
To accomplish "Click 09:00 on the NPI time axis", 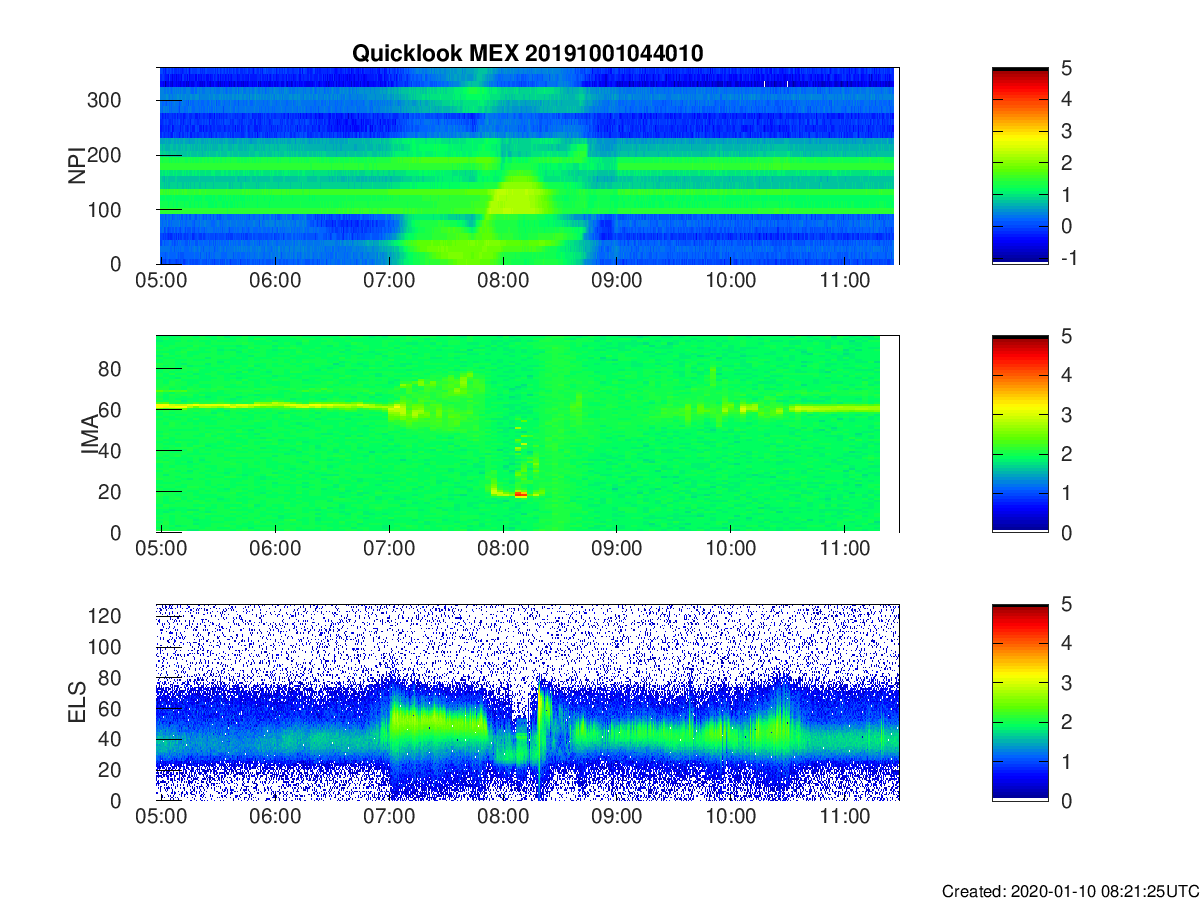I will 617,282.
